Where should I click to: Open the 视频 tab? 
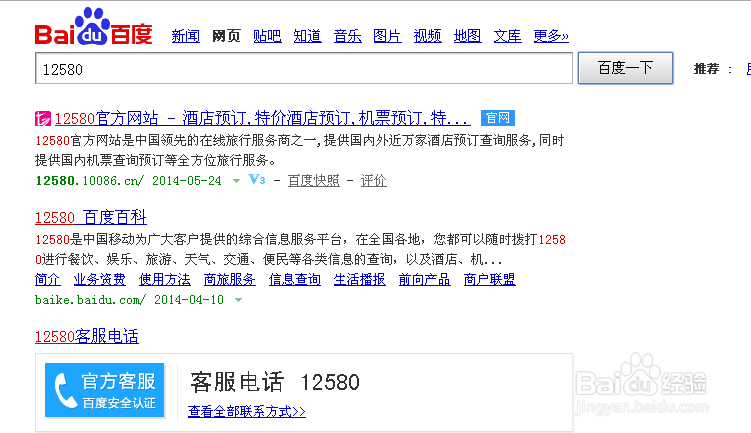[x=428, y=36]
